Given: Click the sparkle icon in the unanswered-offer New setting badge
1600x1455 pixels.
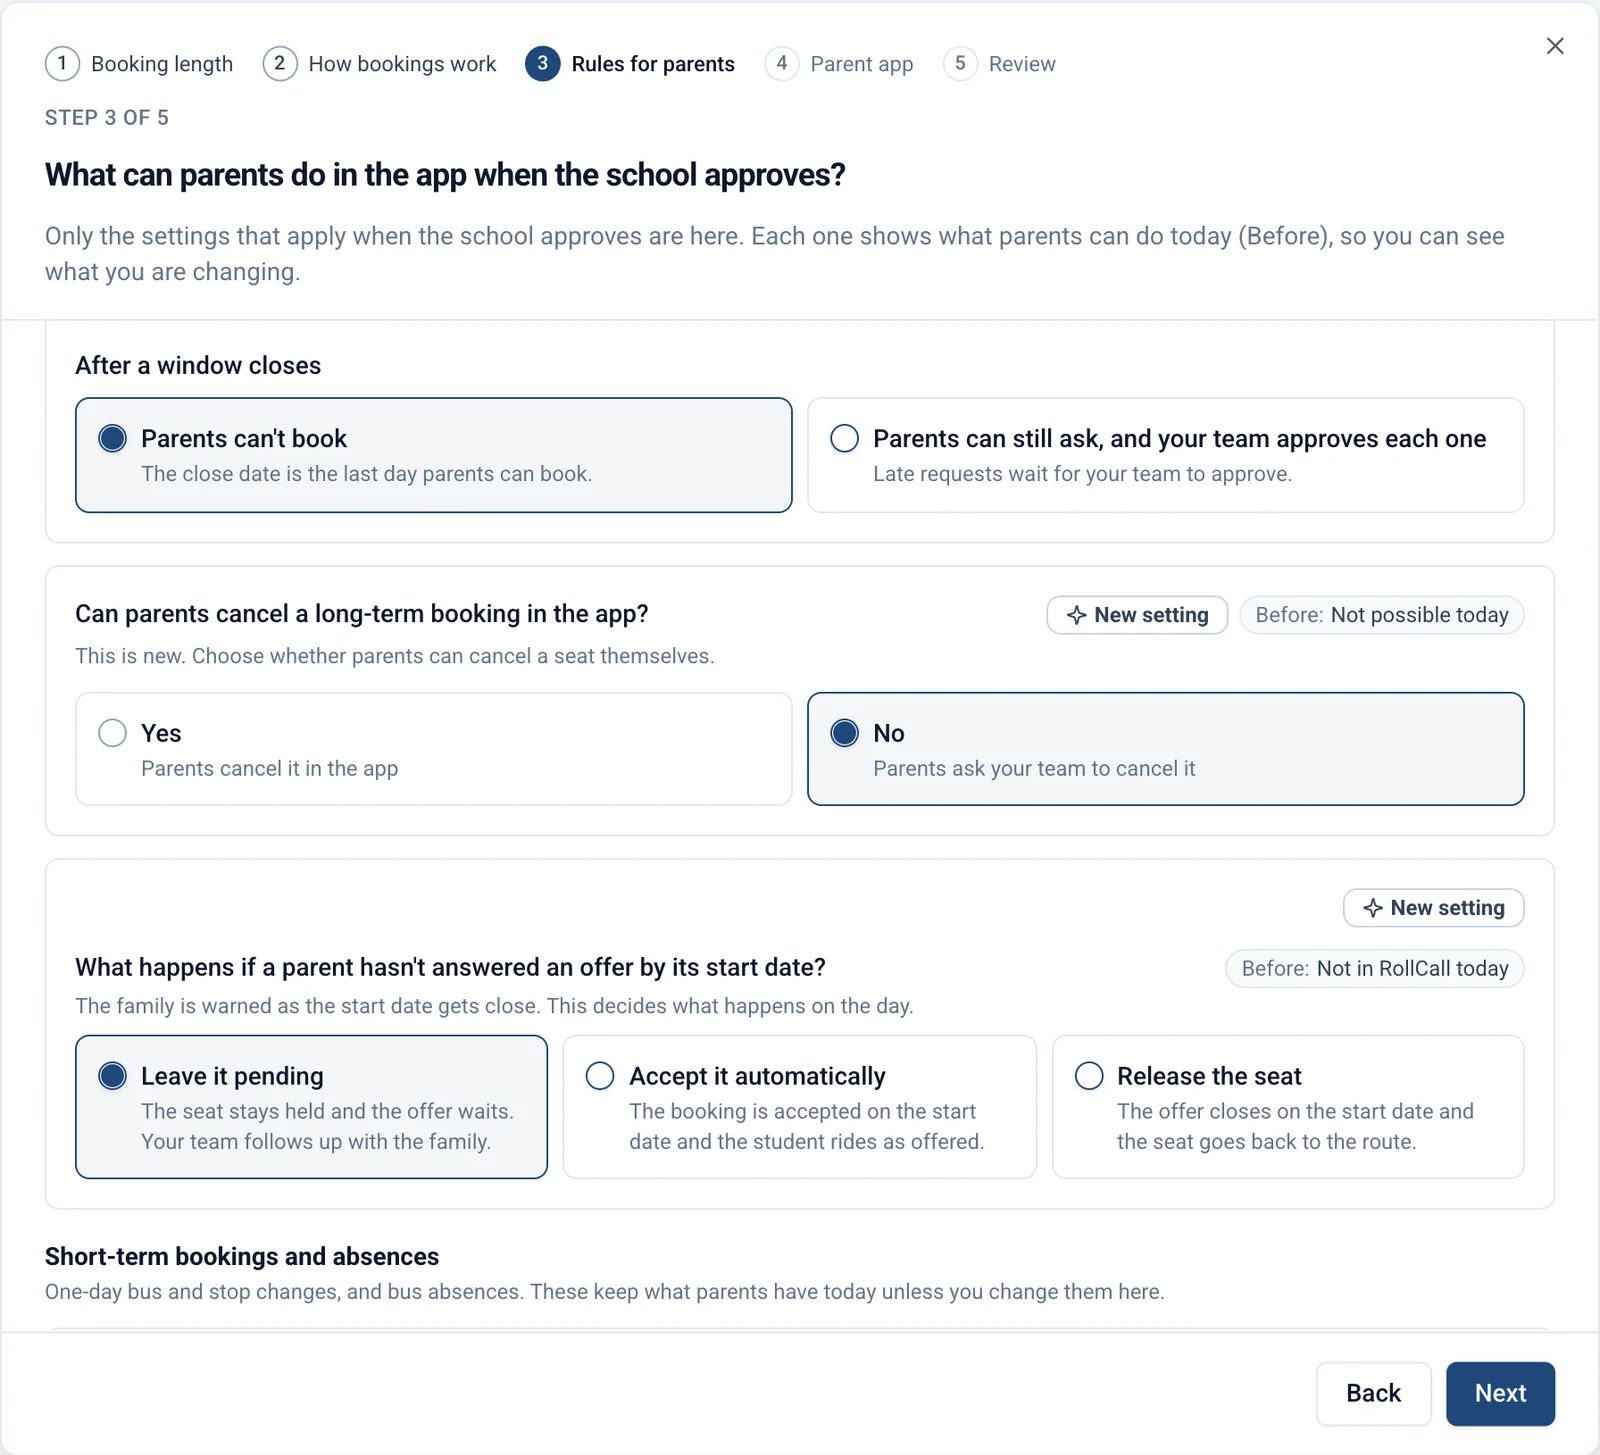Looking at the screenshot, I should coord(1373,908).
